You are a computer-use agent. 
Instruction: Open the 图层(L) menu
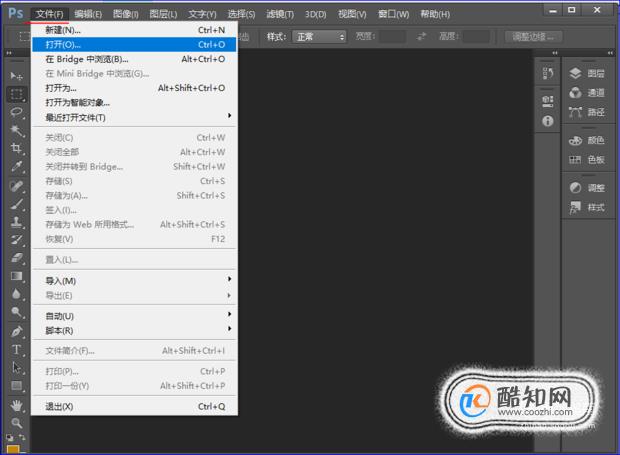click(163, 14)
